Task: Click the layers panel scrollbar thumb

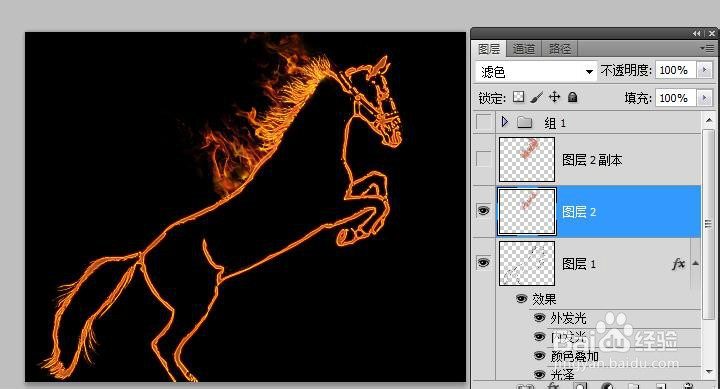Action: click(709, 224)
